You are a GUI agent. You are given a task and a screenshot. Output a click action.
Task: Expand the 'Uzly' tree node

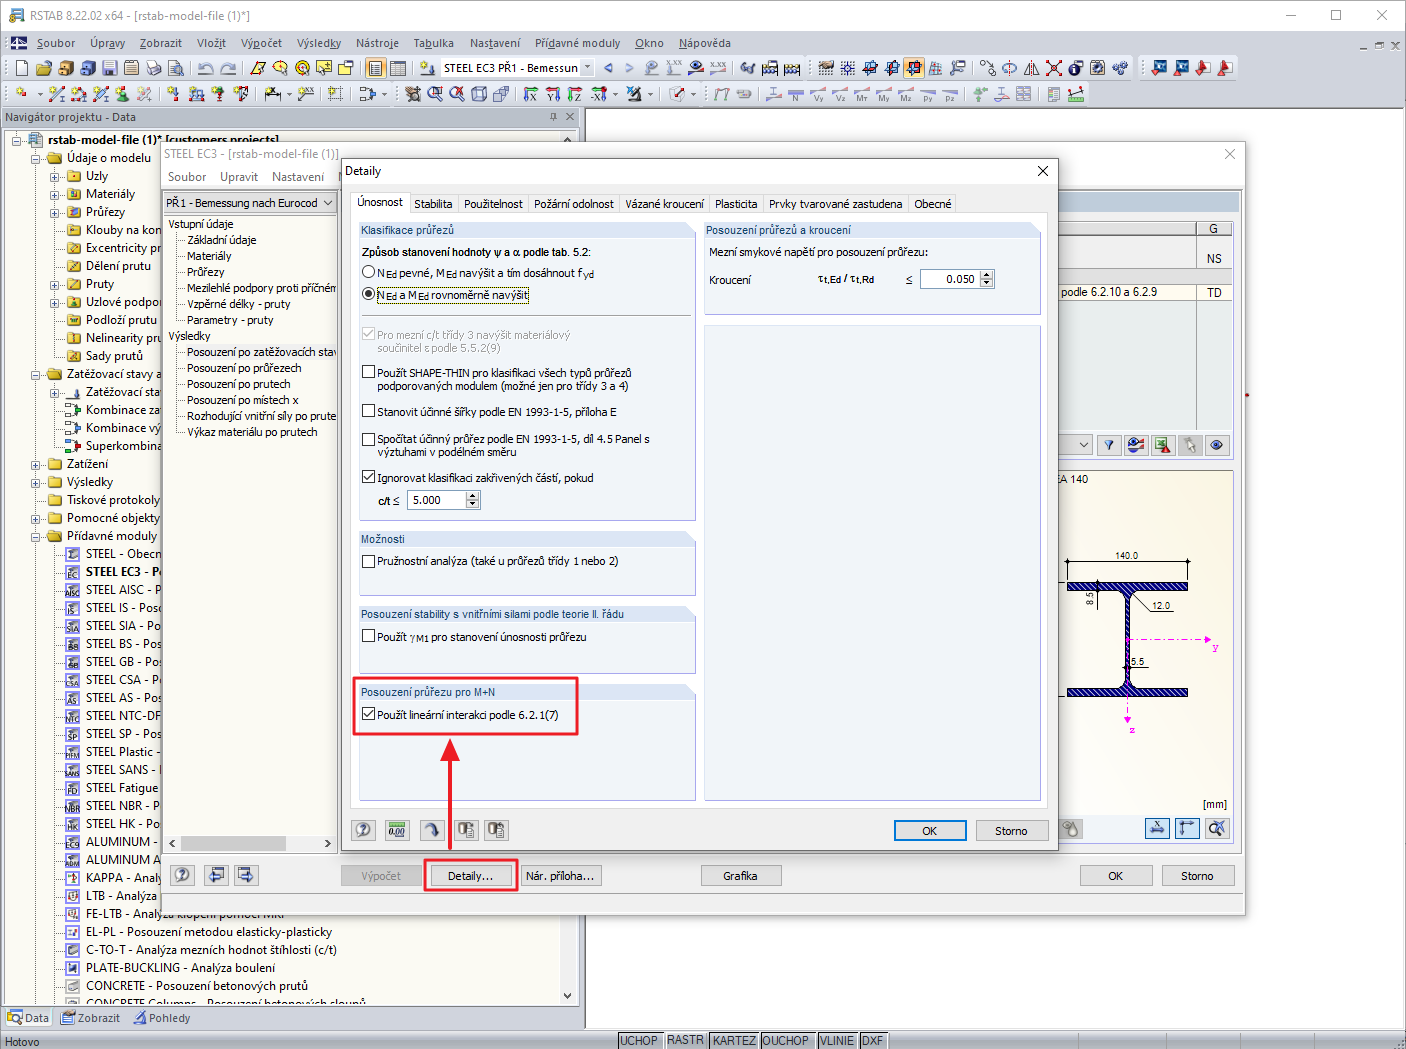tap(55, 176)
